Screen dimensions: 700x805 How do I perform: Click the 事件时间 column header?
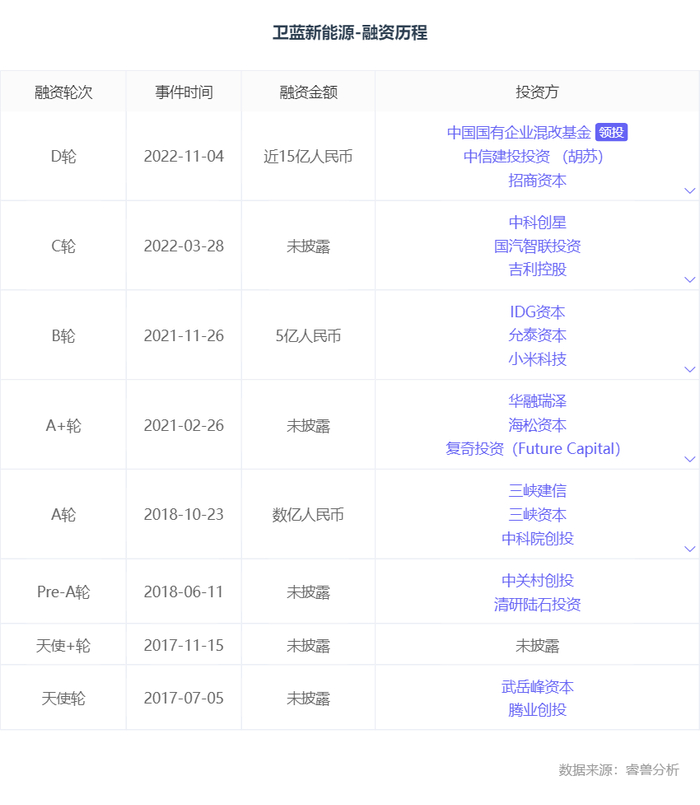click(184, 92)
